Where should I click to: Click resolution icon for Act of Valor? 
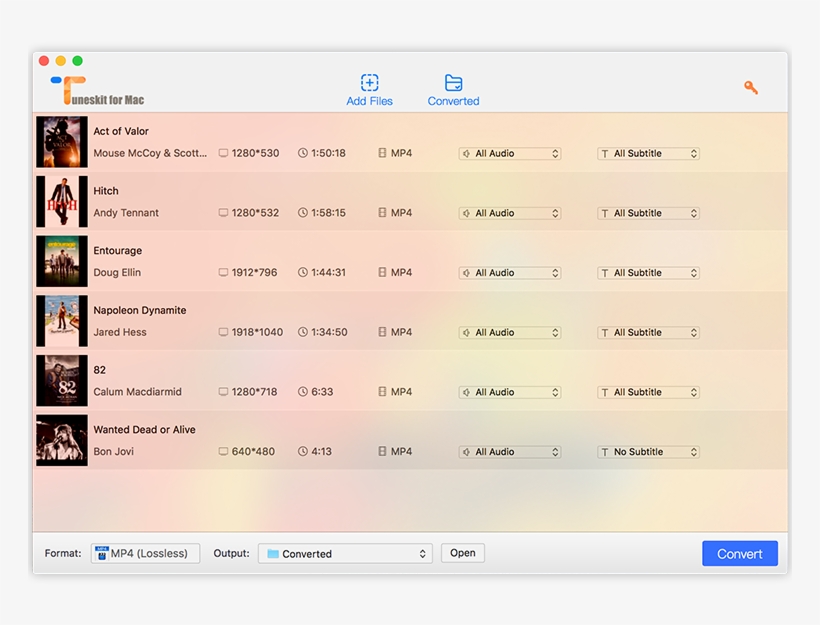[x=223, y=153]
